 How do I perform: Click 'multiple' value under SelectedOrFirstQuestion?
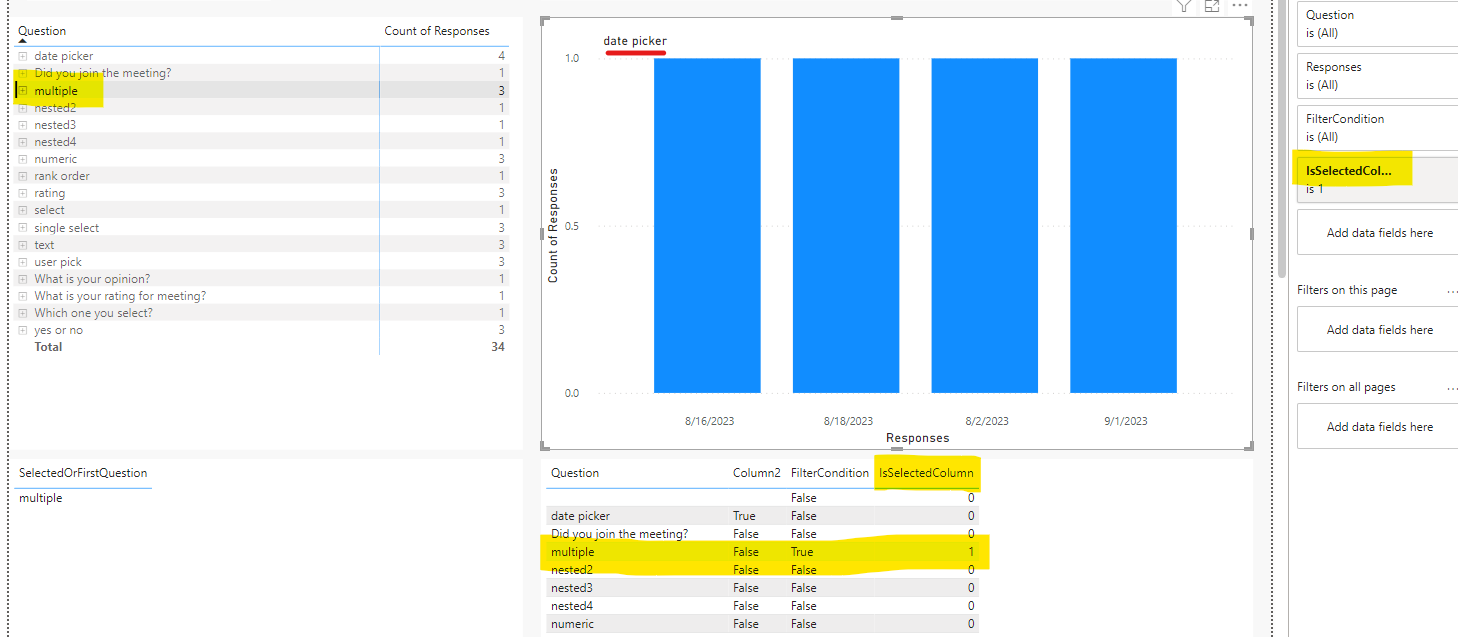[x=41, y=498]
